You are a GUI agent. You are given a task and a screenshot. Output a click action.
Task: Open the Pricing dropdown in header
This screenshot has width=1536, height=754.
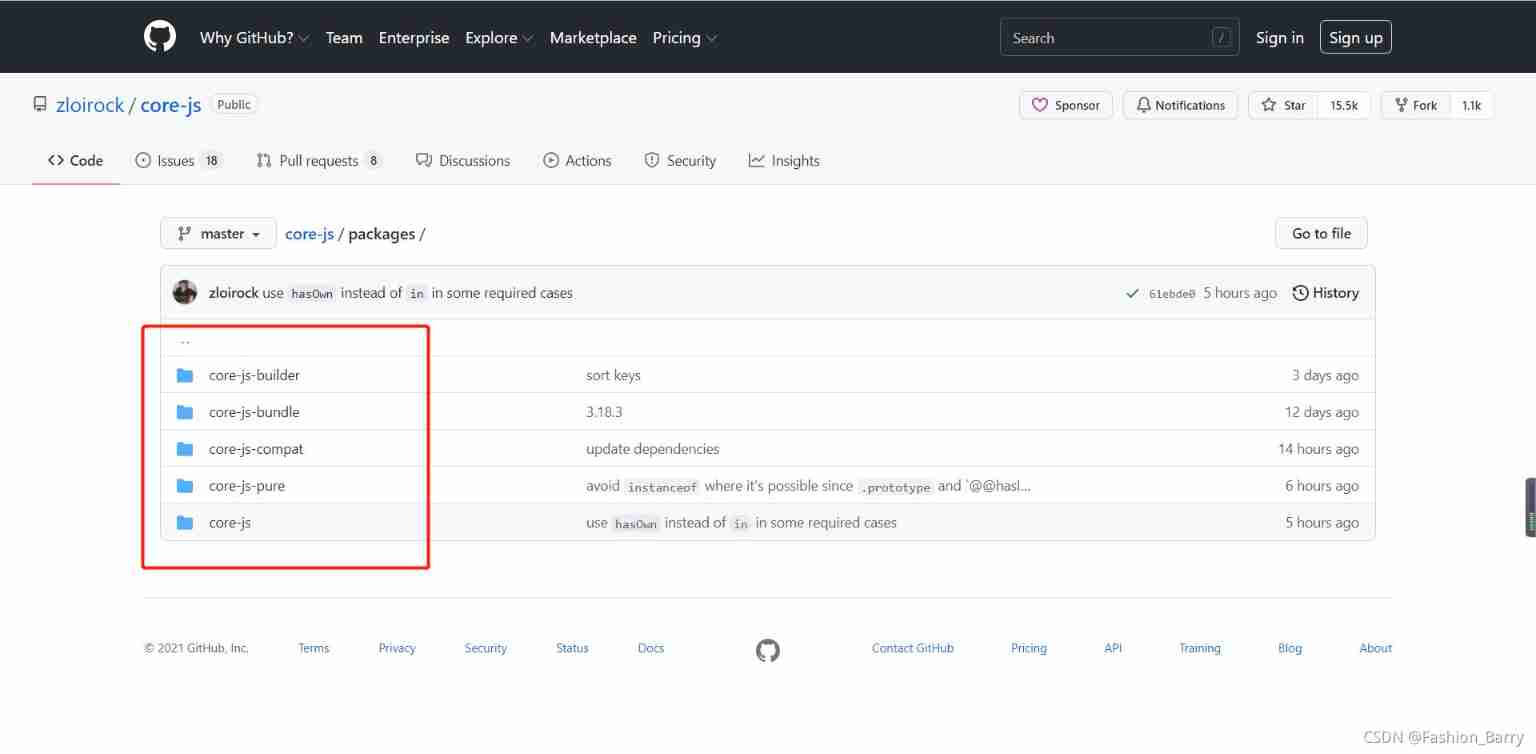pyautogui.click(x=685, y=38)
